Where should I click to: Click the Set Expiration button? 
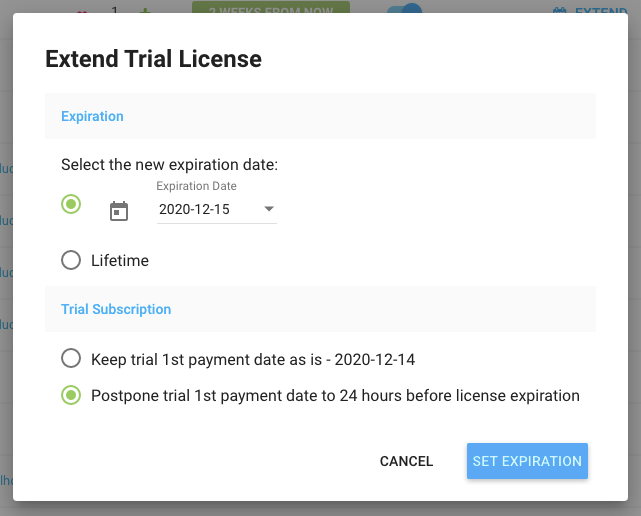click(527, 461)
